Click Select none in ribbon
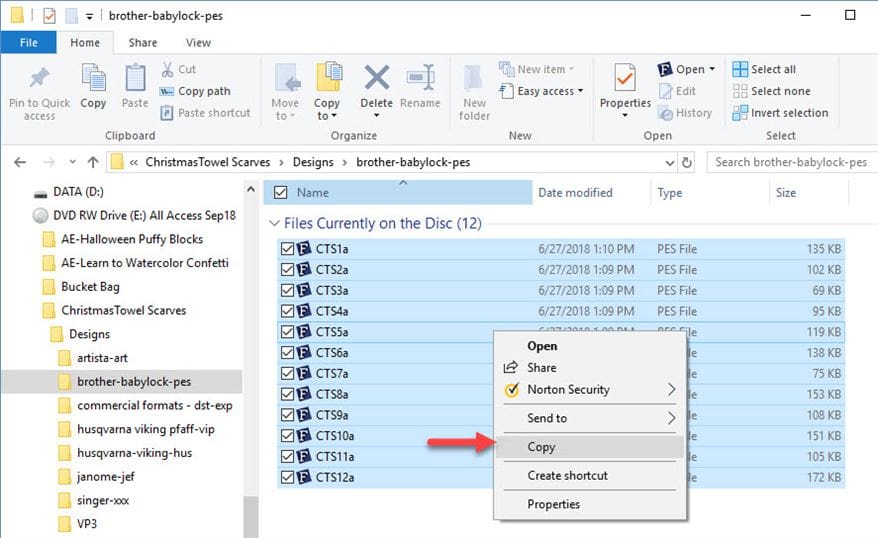878x538 pixels. (771, 91)
